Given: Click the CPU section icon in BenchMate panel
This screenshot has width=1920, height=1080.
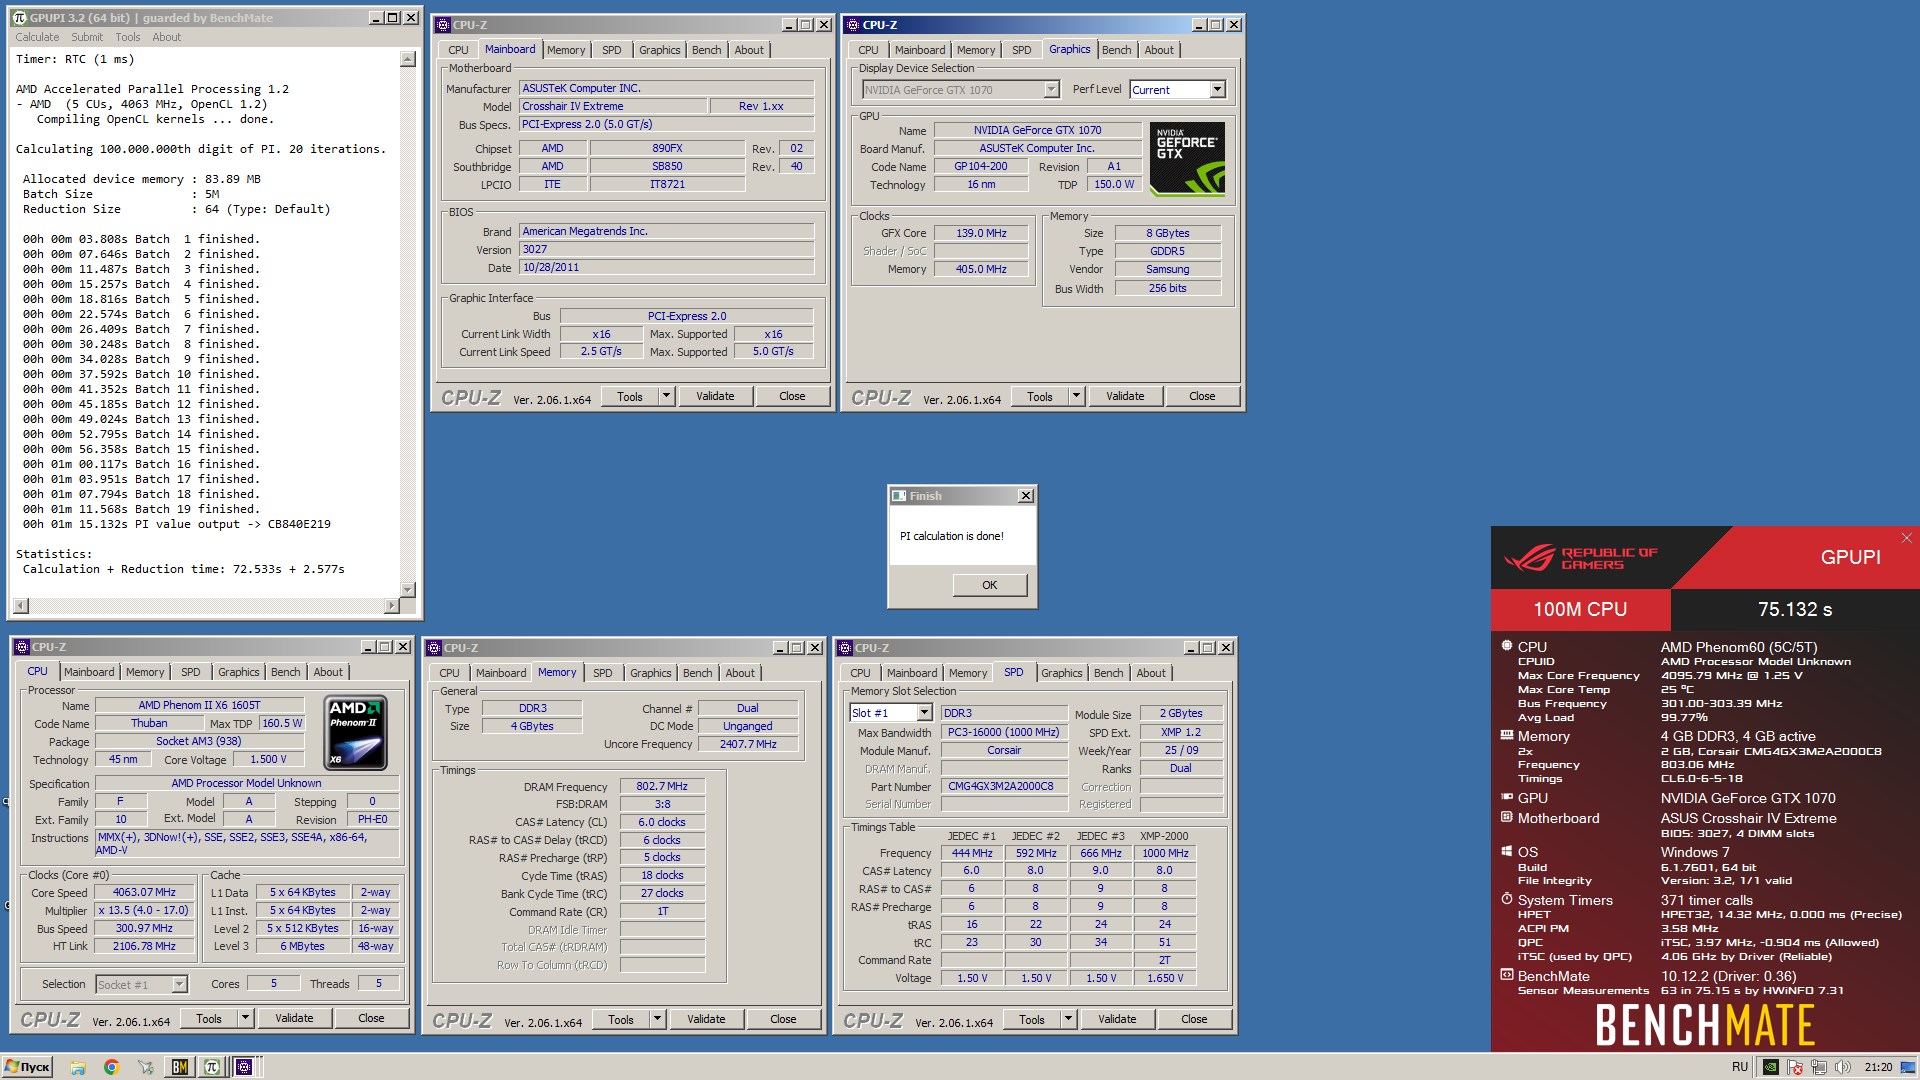Looking at the screenshot, I should [x=1506, y=646].
